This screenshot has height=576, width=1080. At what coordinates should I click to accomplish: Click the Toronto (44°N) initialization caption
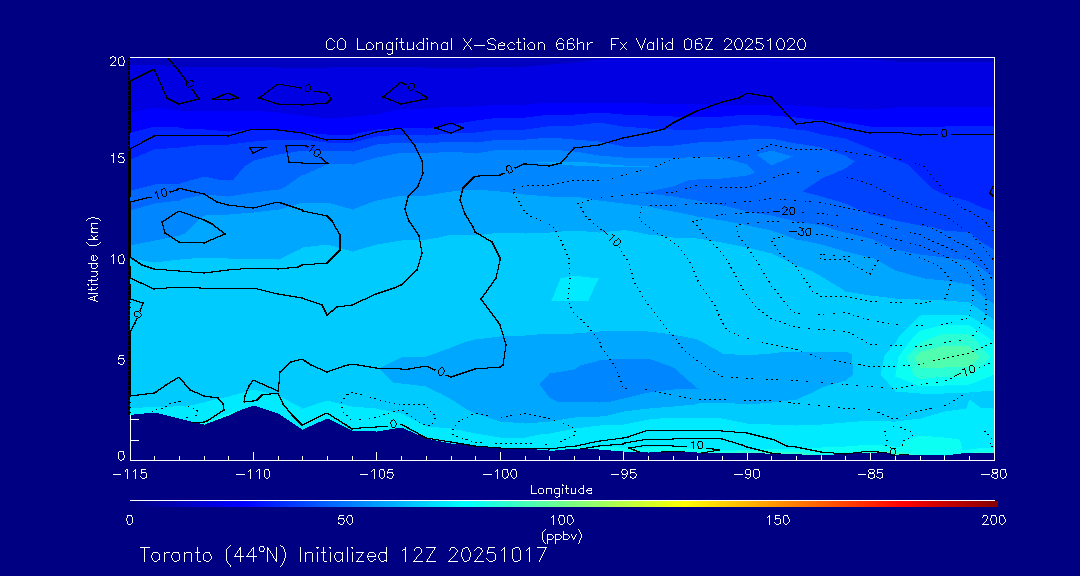[x=343, y=555]
